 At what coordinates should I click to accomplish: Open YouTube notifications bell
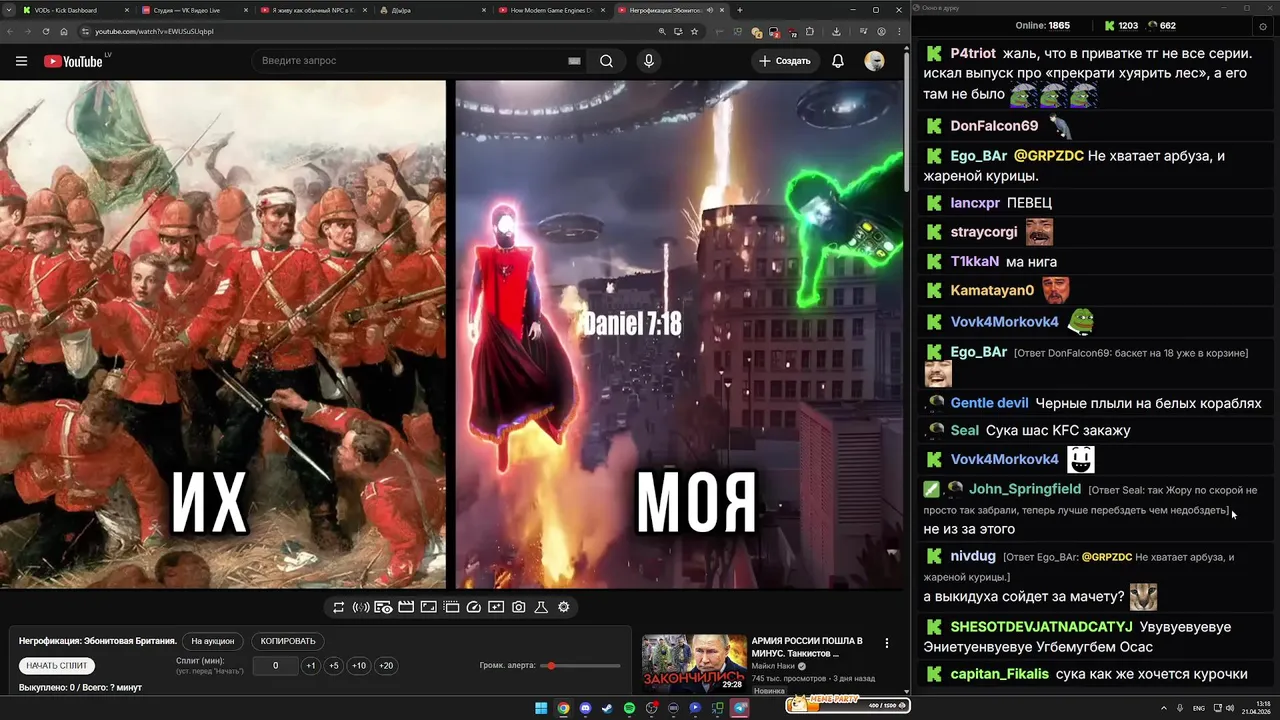838,61
